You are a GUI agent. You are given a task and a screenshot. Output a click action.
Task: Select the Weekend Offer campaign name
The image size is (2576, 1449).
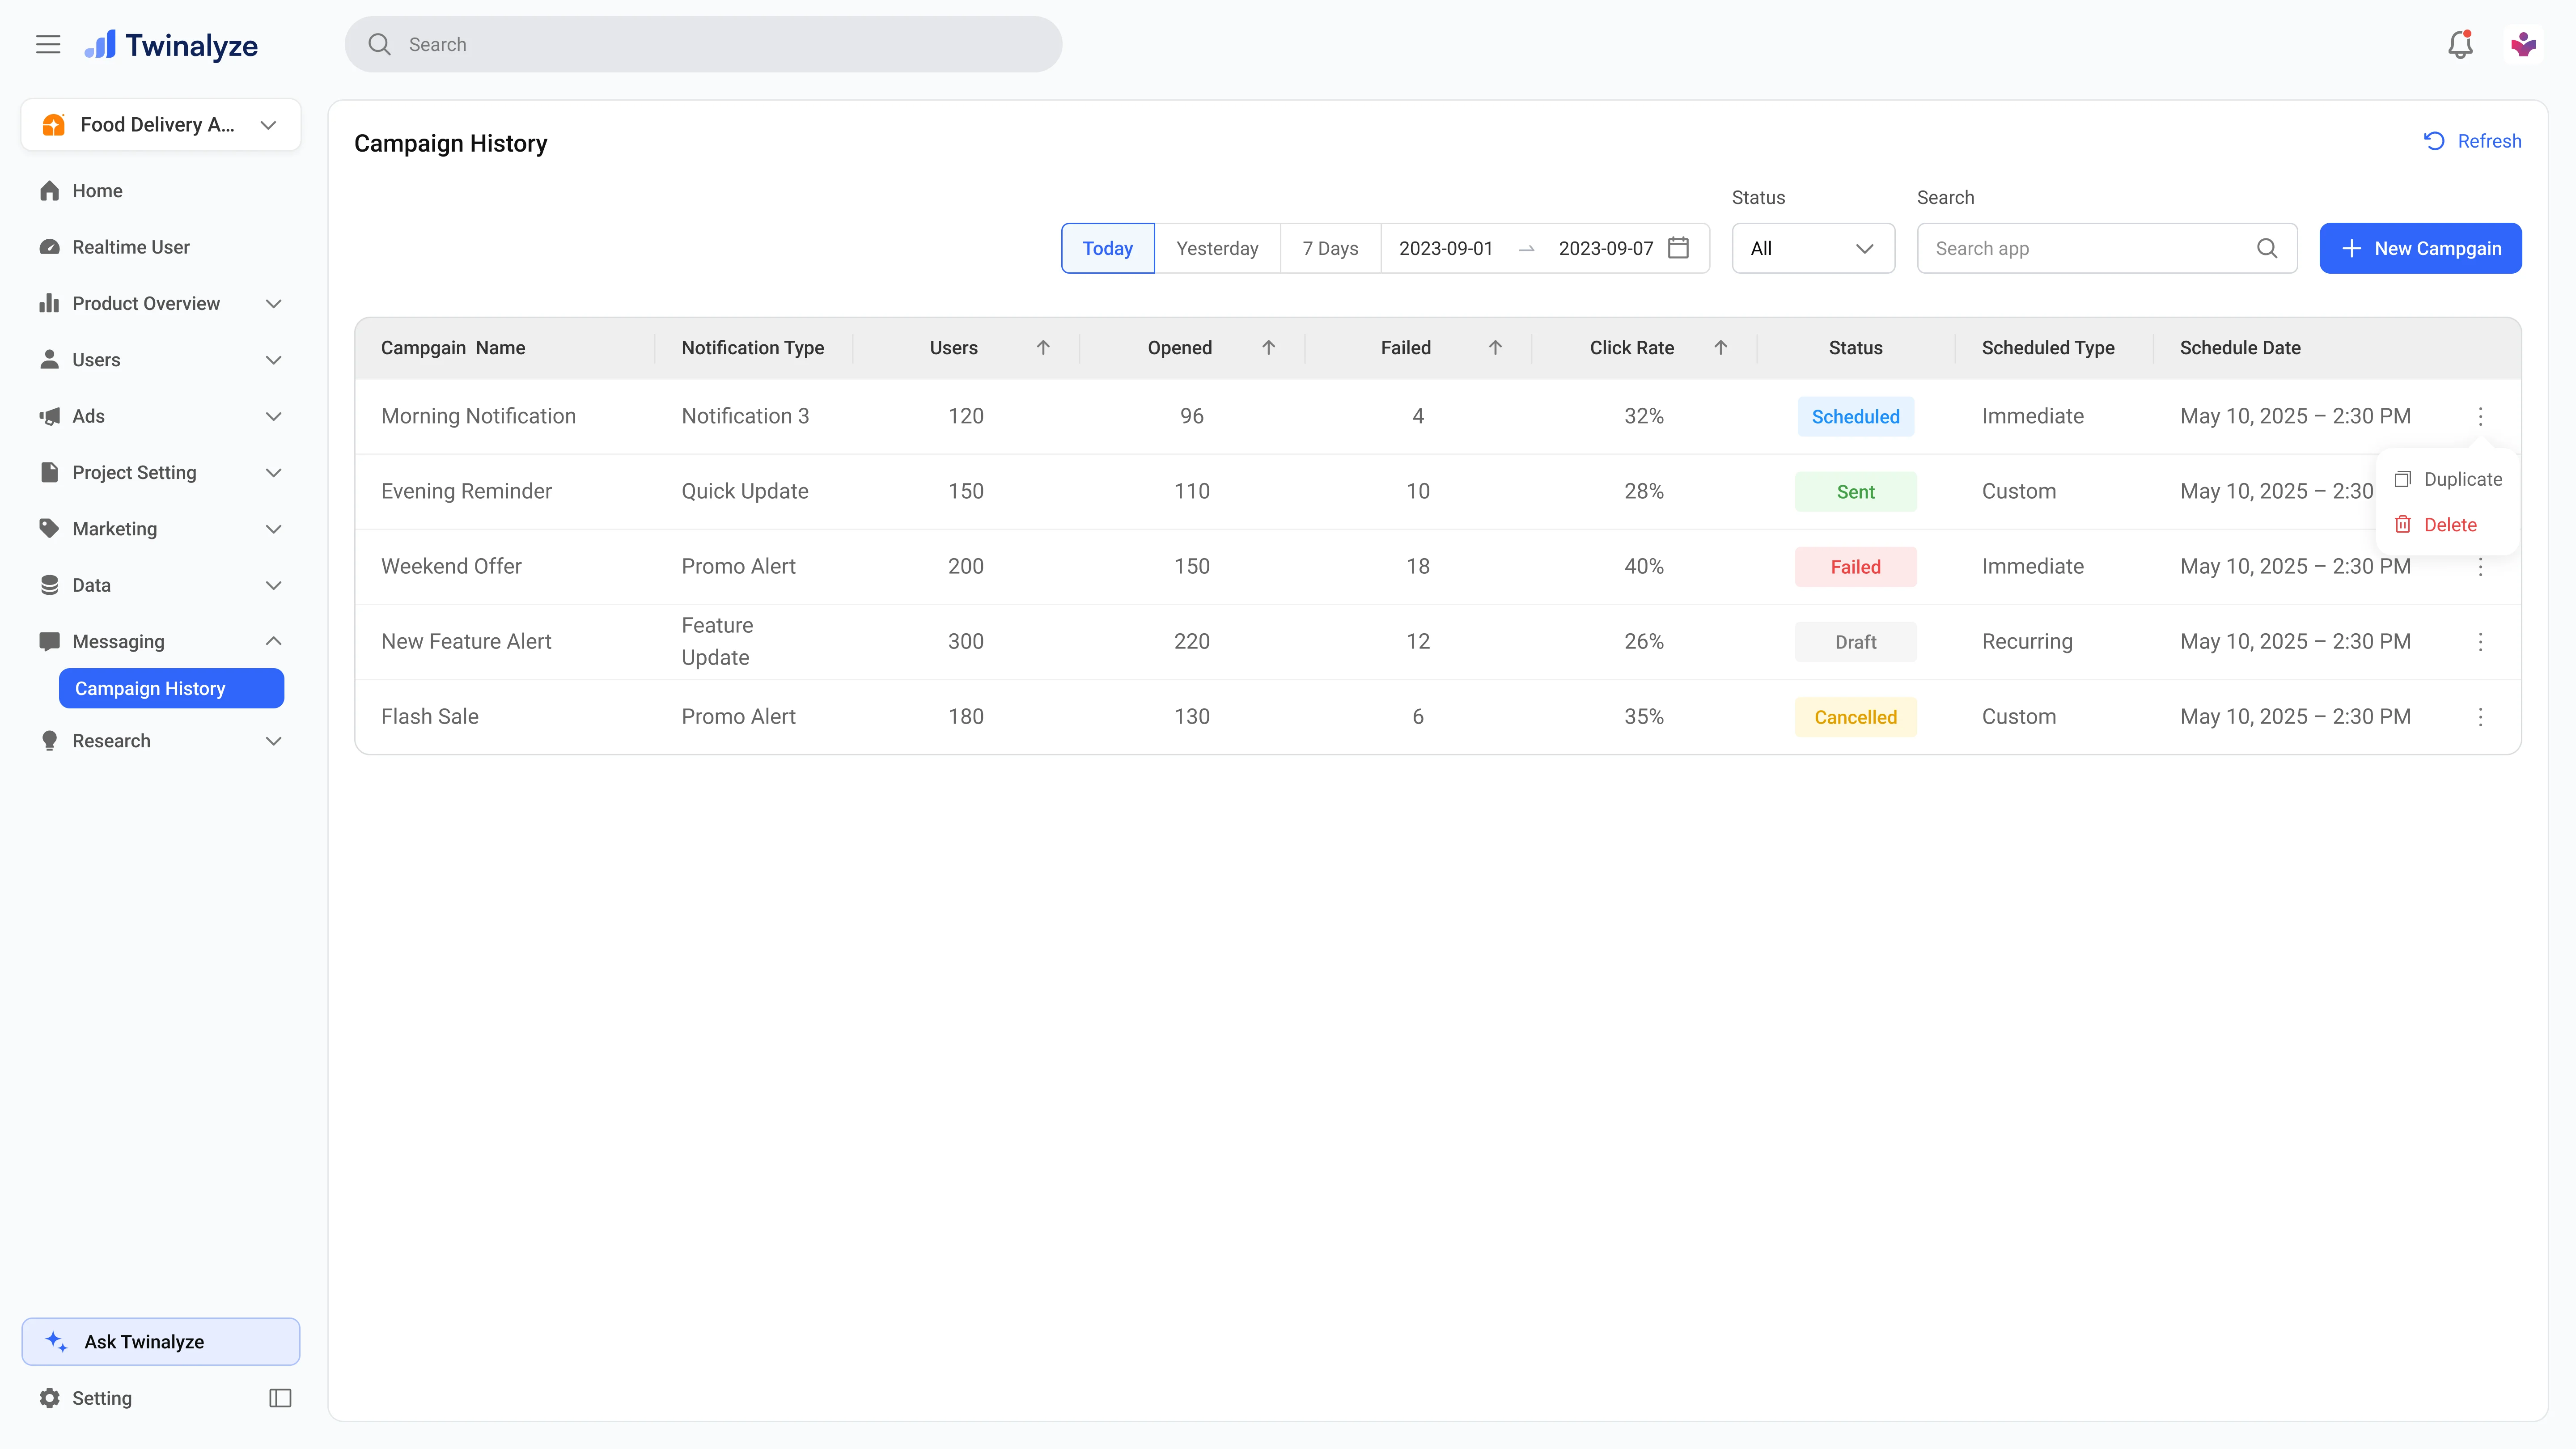[x=451, y=566]
